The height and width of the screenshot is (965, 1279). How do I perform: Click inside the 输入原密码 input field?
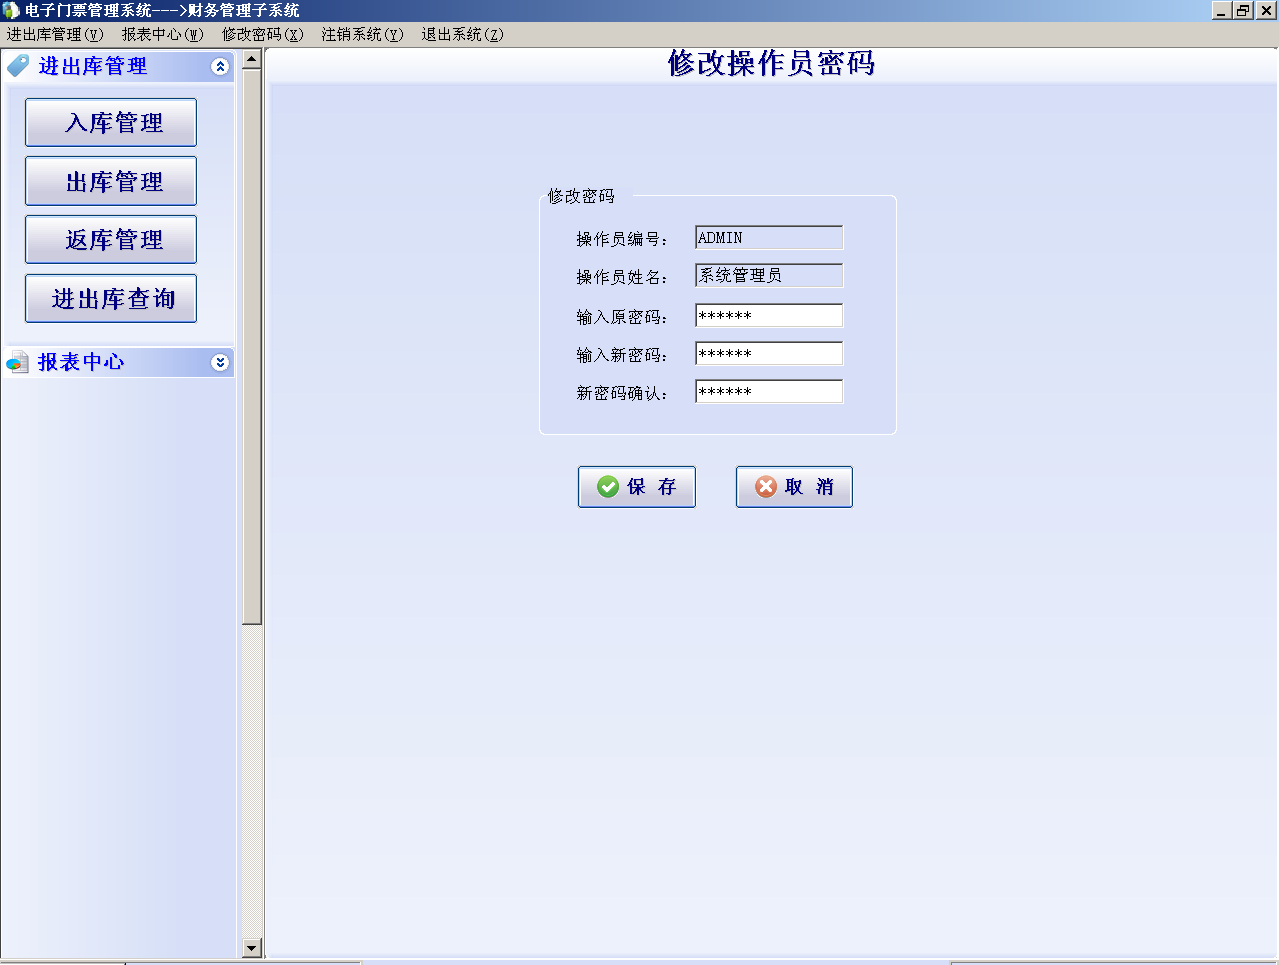pyautogui.click(x=768, y=315)
